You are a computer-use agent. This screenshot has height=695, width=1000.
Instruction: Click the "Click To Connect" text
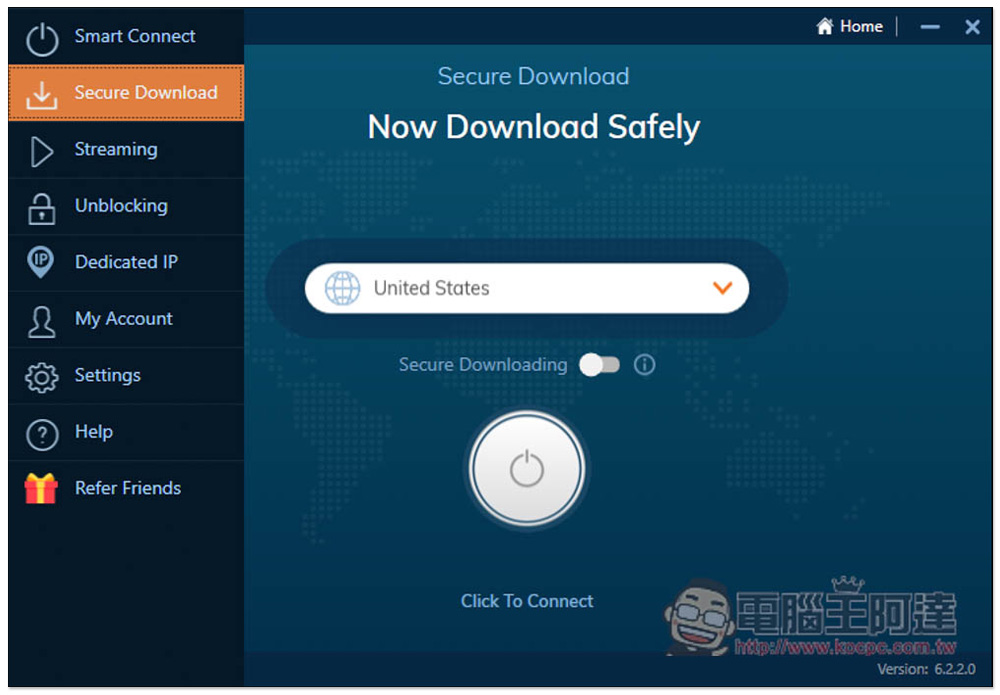527,601
